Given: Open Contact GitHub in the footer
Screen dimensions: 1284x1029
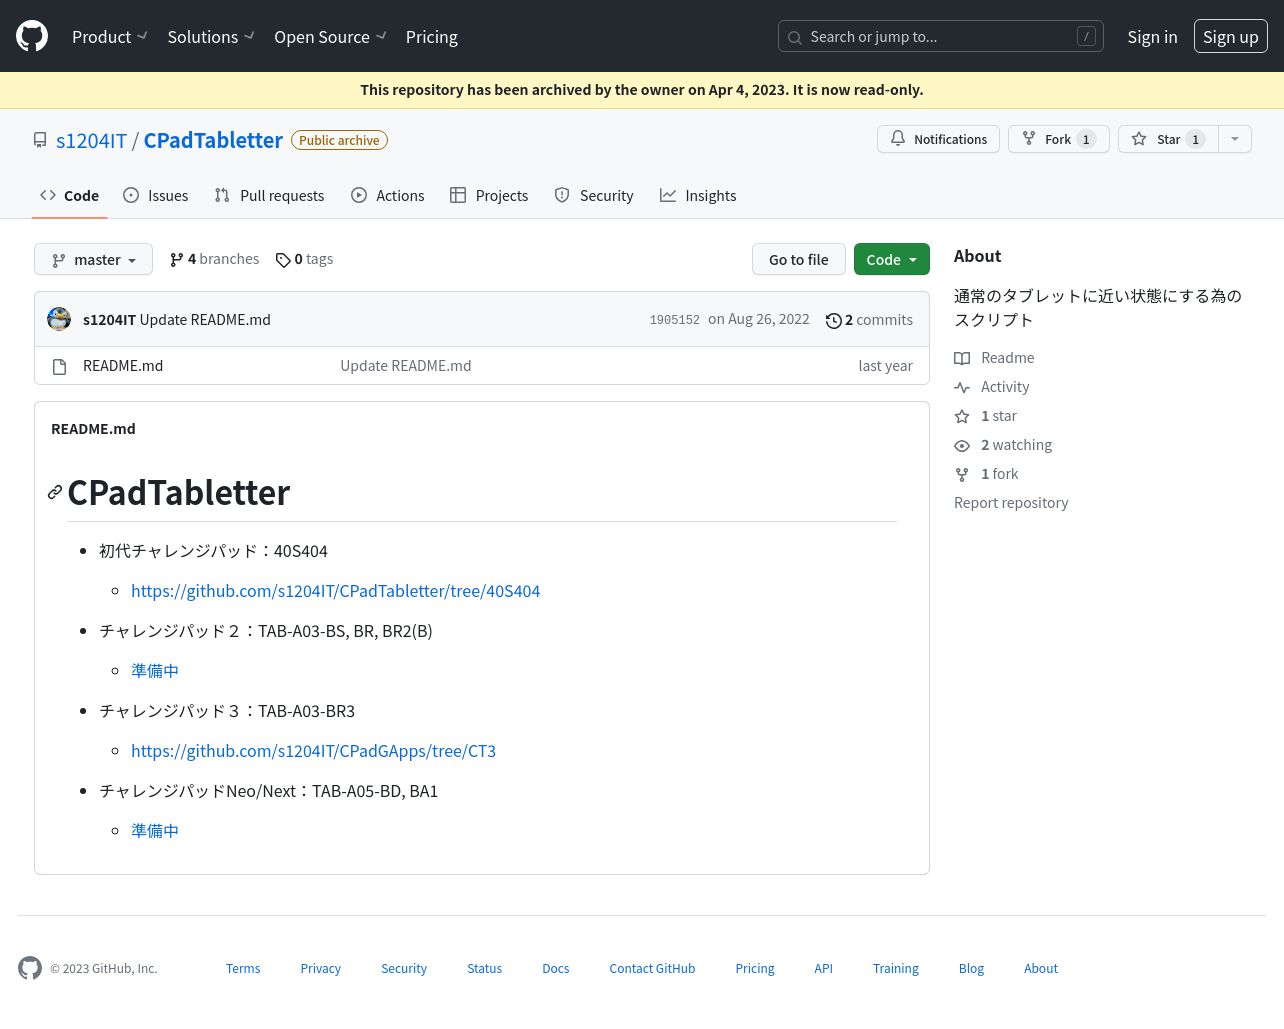Looking at the screenshot, I should 652,969.
